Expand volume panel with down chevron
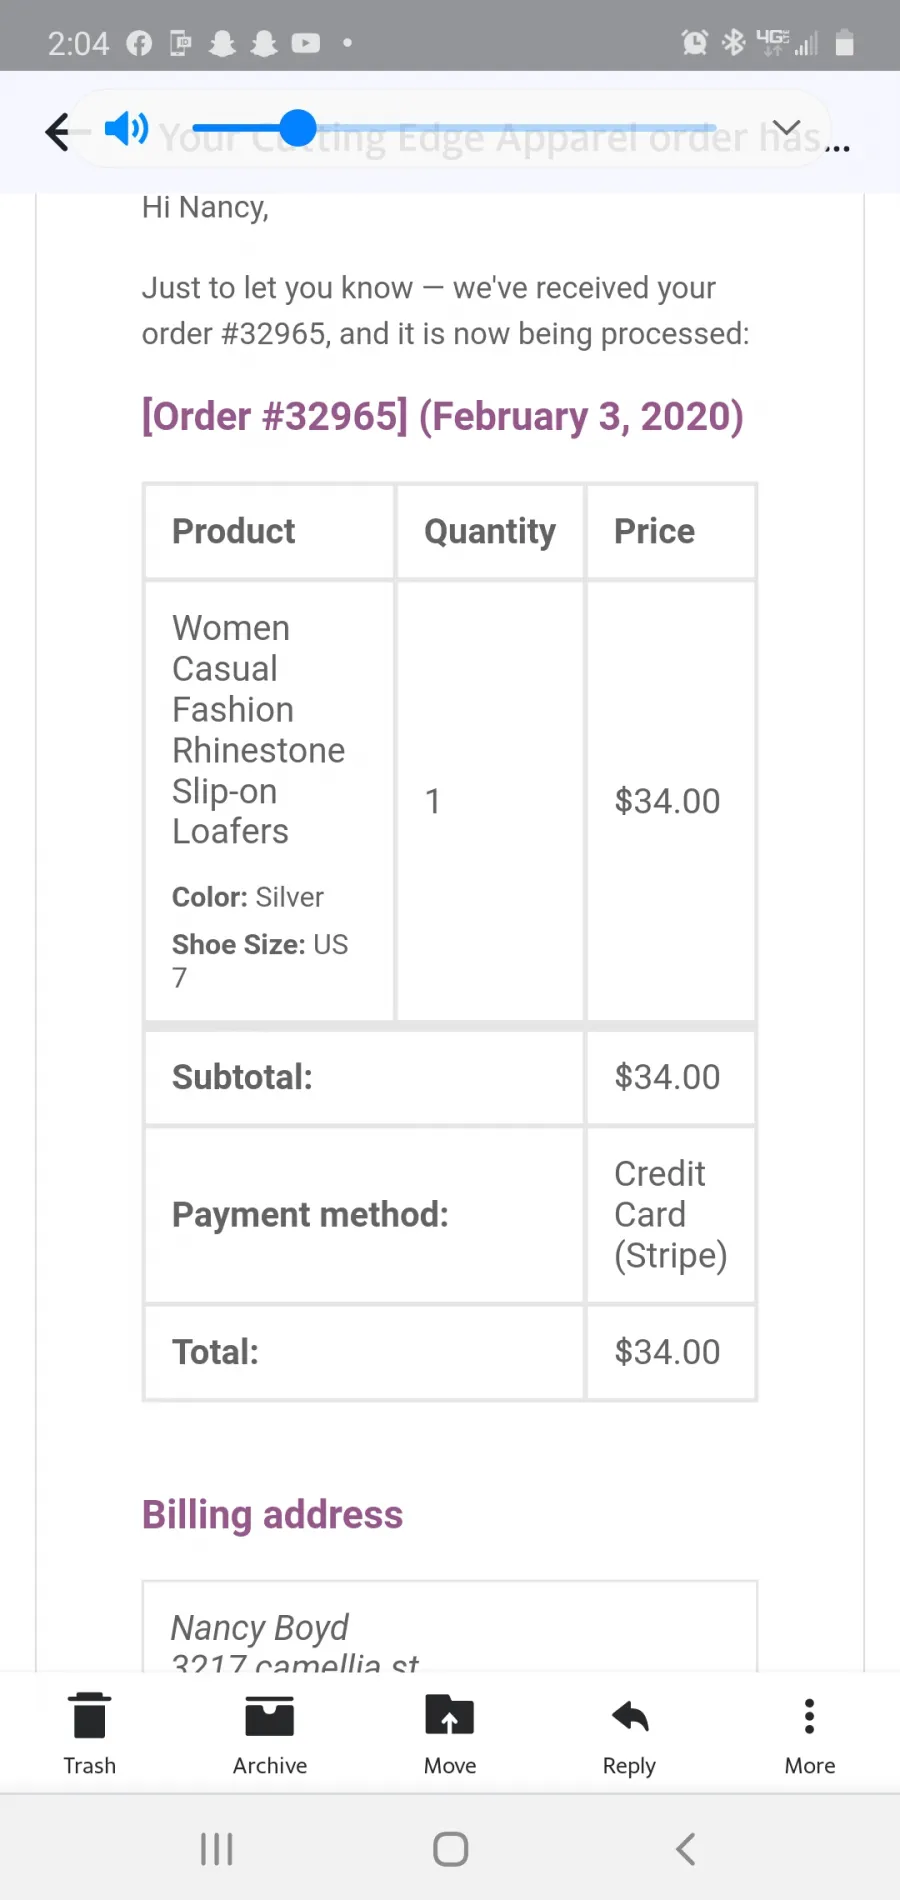The width and height of the screenshot is (900, 1900). point(787,128)
